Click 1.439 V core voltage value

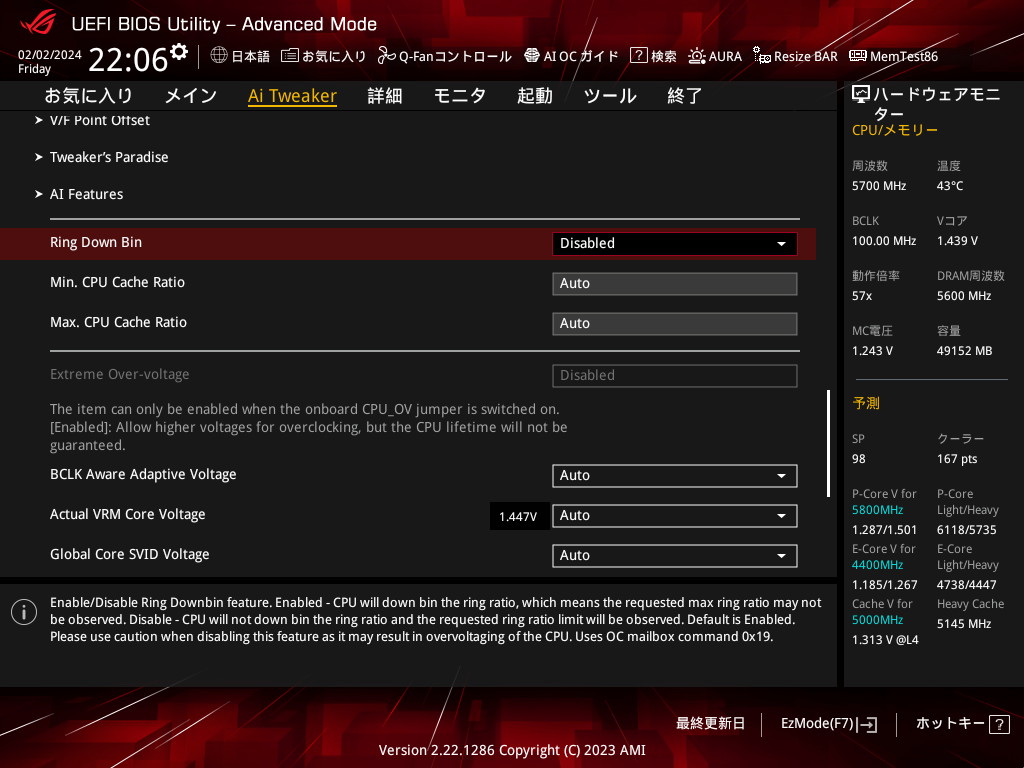pyautogui.click(x=957, y=241)
